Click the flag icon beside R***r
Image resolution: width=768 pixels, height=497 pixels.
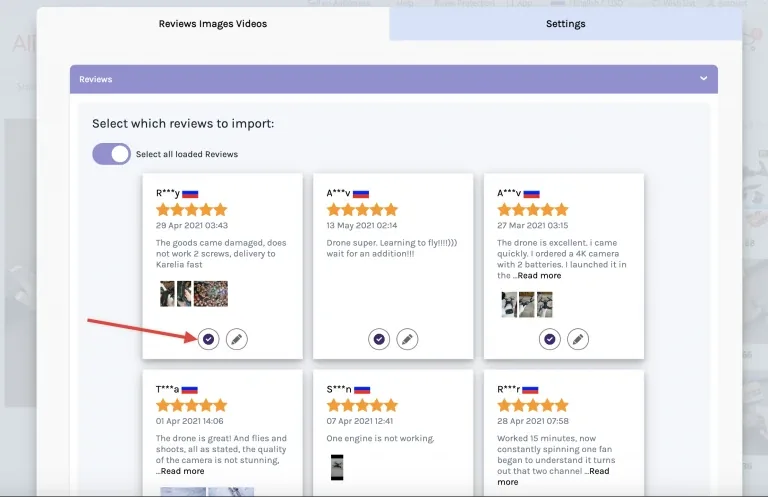pyautogui.click(x=530, y=390)
